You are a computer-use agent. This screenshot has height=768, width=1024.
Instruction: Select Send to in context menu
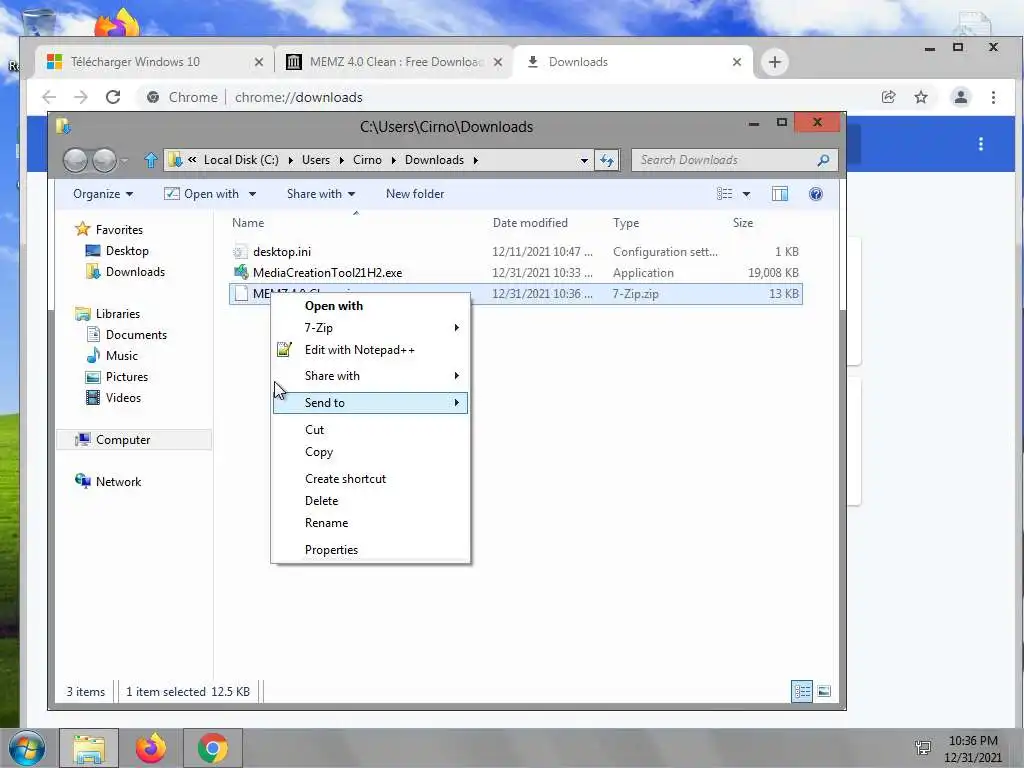pyautogui.click(x=370, y=403)
